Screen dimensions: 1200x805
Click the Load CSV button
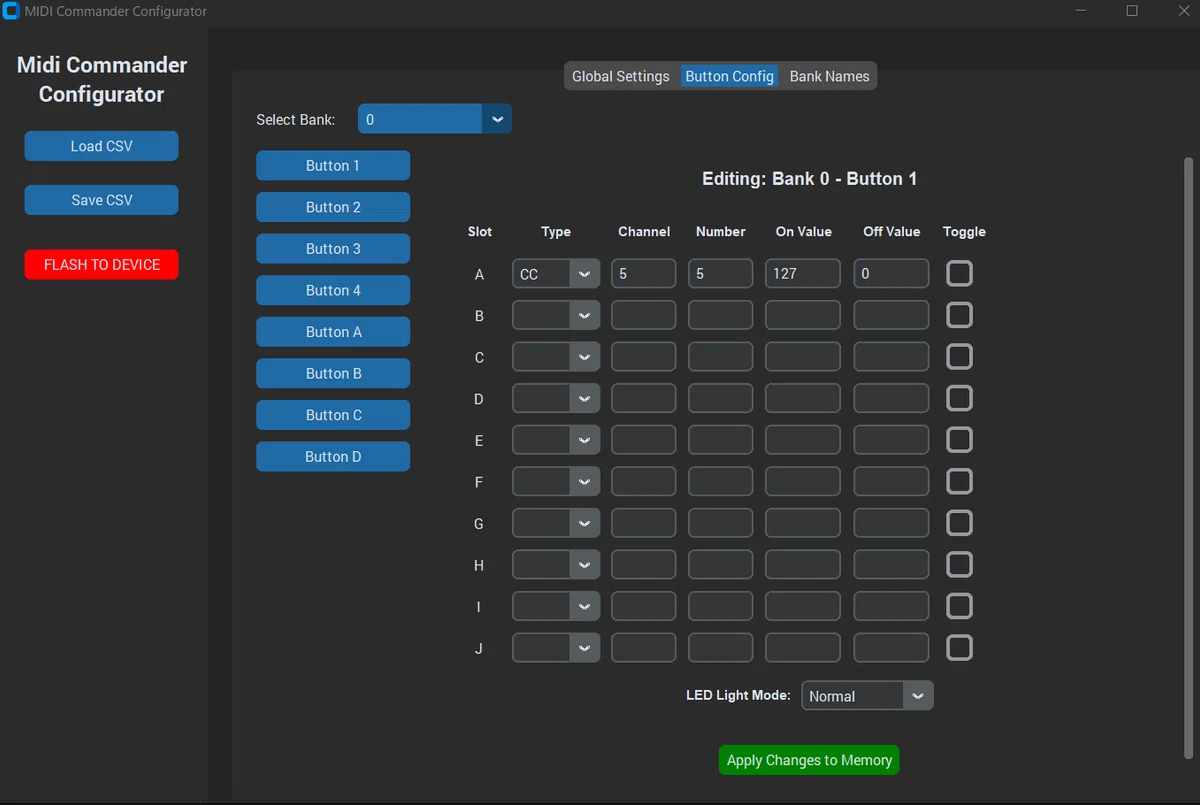pyautogui.click(x=101, y=146)
